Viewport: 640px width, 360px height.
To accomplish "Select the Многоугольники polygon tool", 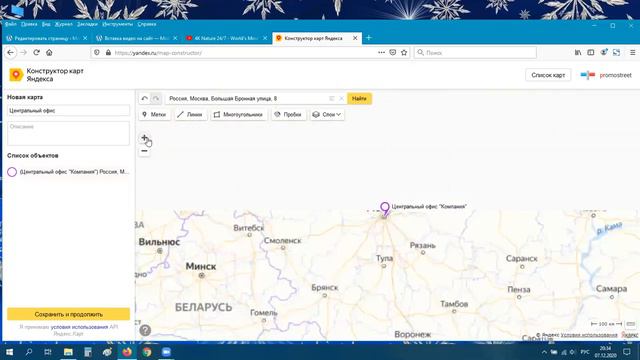I will click(x=239, y=115).
